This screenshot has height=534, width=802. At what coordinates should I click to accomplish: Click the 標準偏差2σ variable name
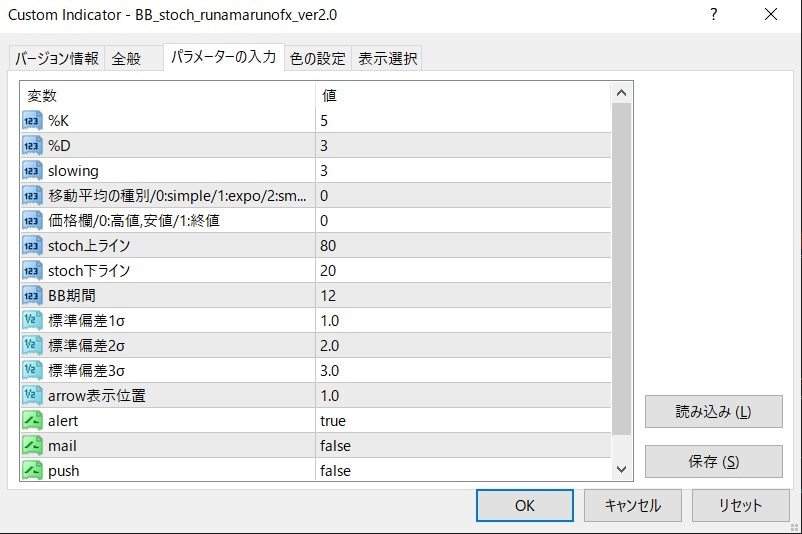[x=86, y=346]
